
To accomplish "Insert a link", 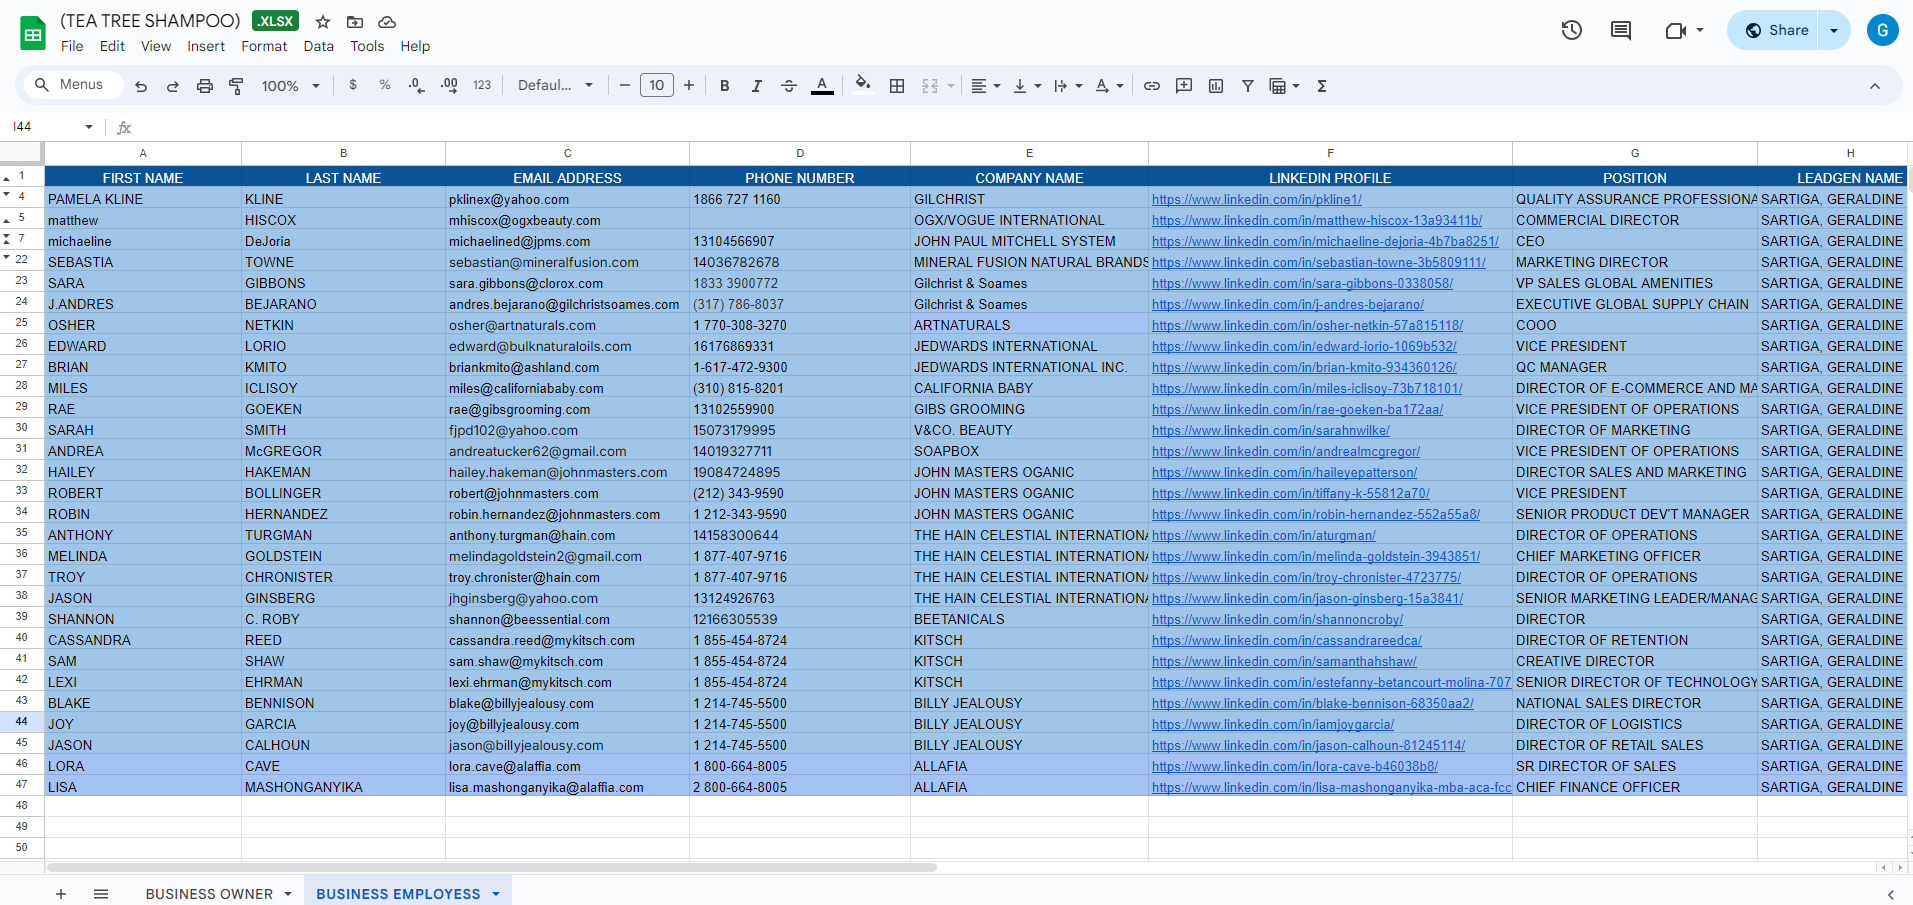I will tap(1152, 86).
